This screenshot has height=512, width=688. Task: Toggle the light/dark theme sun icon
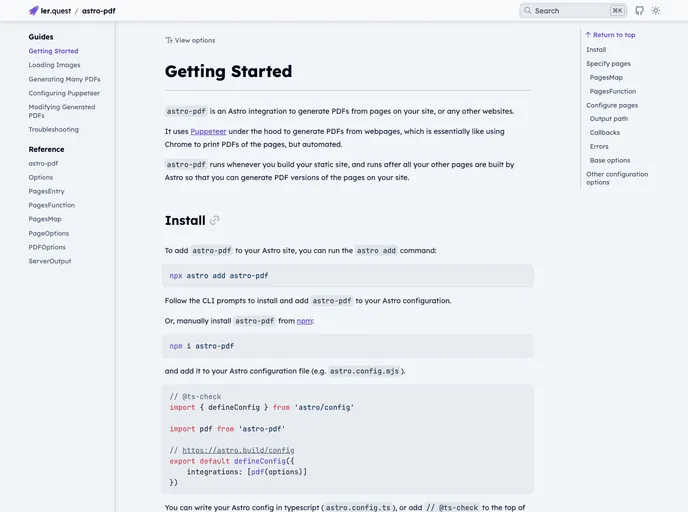click(x=656, y=11)
